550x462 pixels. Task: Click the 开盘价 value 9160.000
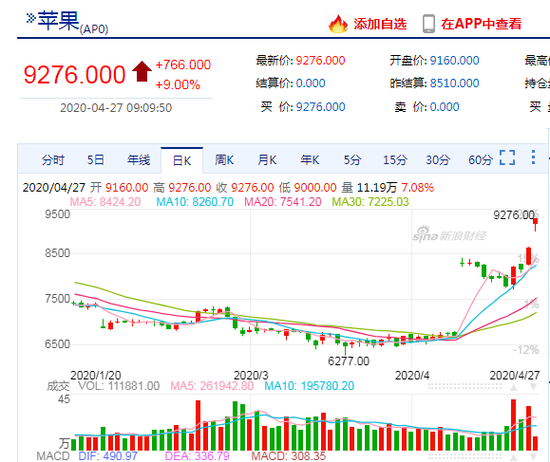pos(455,61)
